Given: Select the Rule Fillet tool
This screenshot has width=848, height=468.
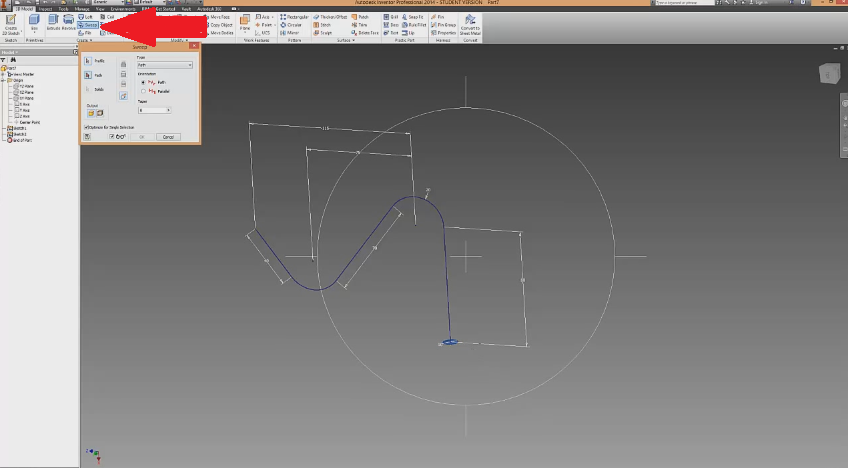Looking at the screenshot, I should (x=414, y=25).
